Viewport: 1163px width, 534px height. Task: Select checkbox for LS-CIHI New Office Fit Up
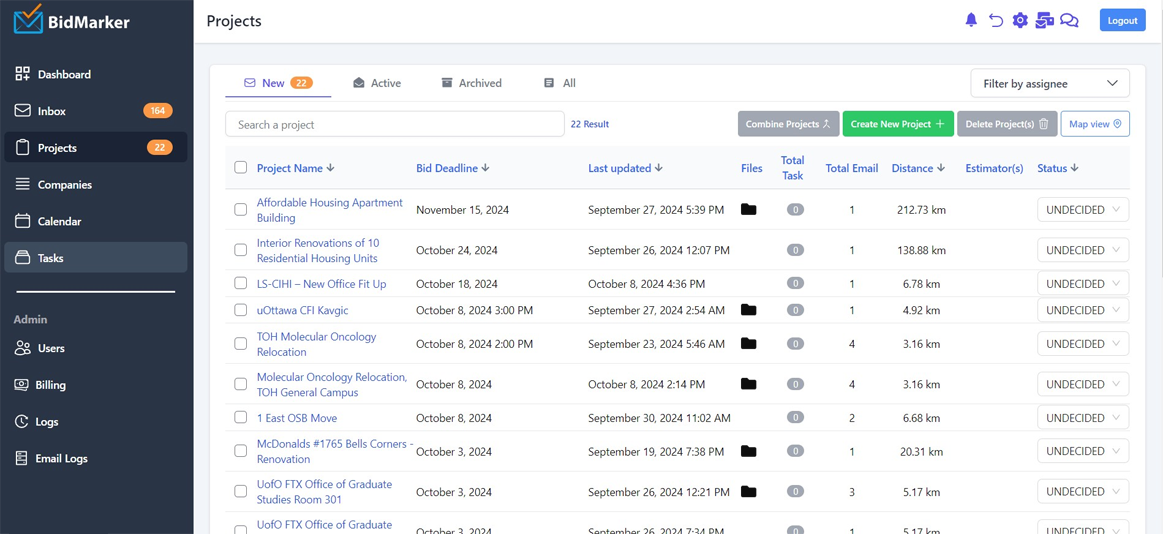(x=240, y=283)
